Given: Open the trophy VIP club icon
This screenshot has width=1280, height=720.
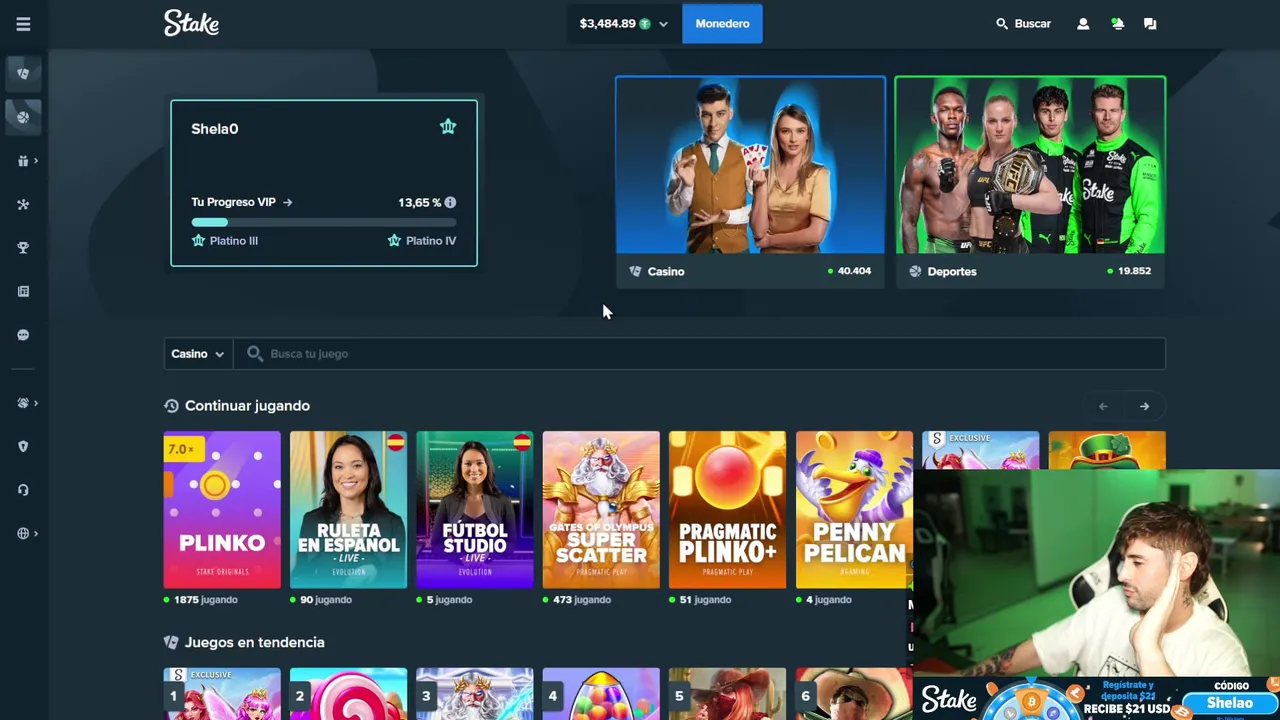Looking at the screenshot, I should [x=23, y=248].
